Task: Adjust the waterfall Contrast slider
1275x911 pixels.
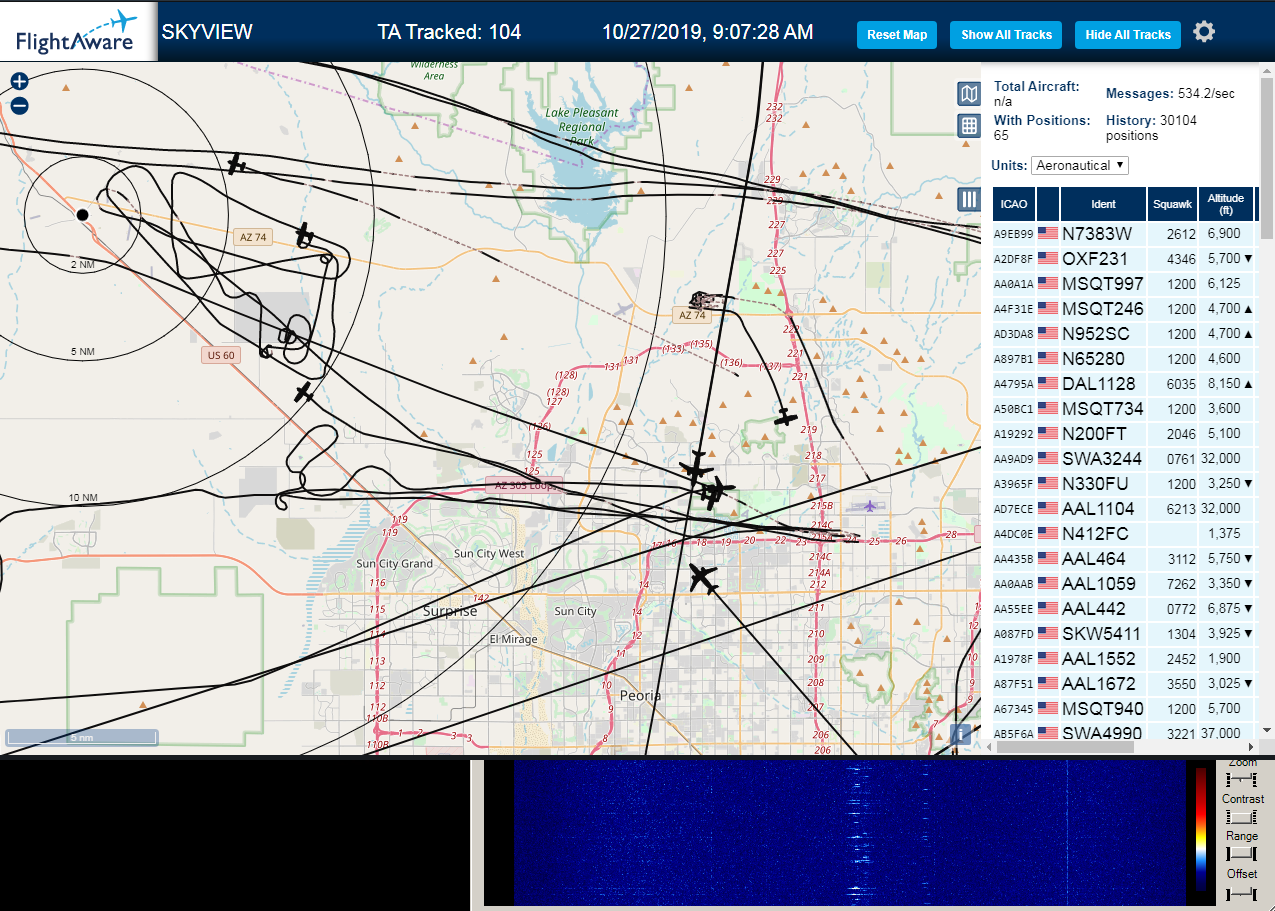Action: (1241, 816)
